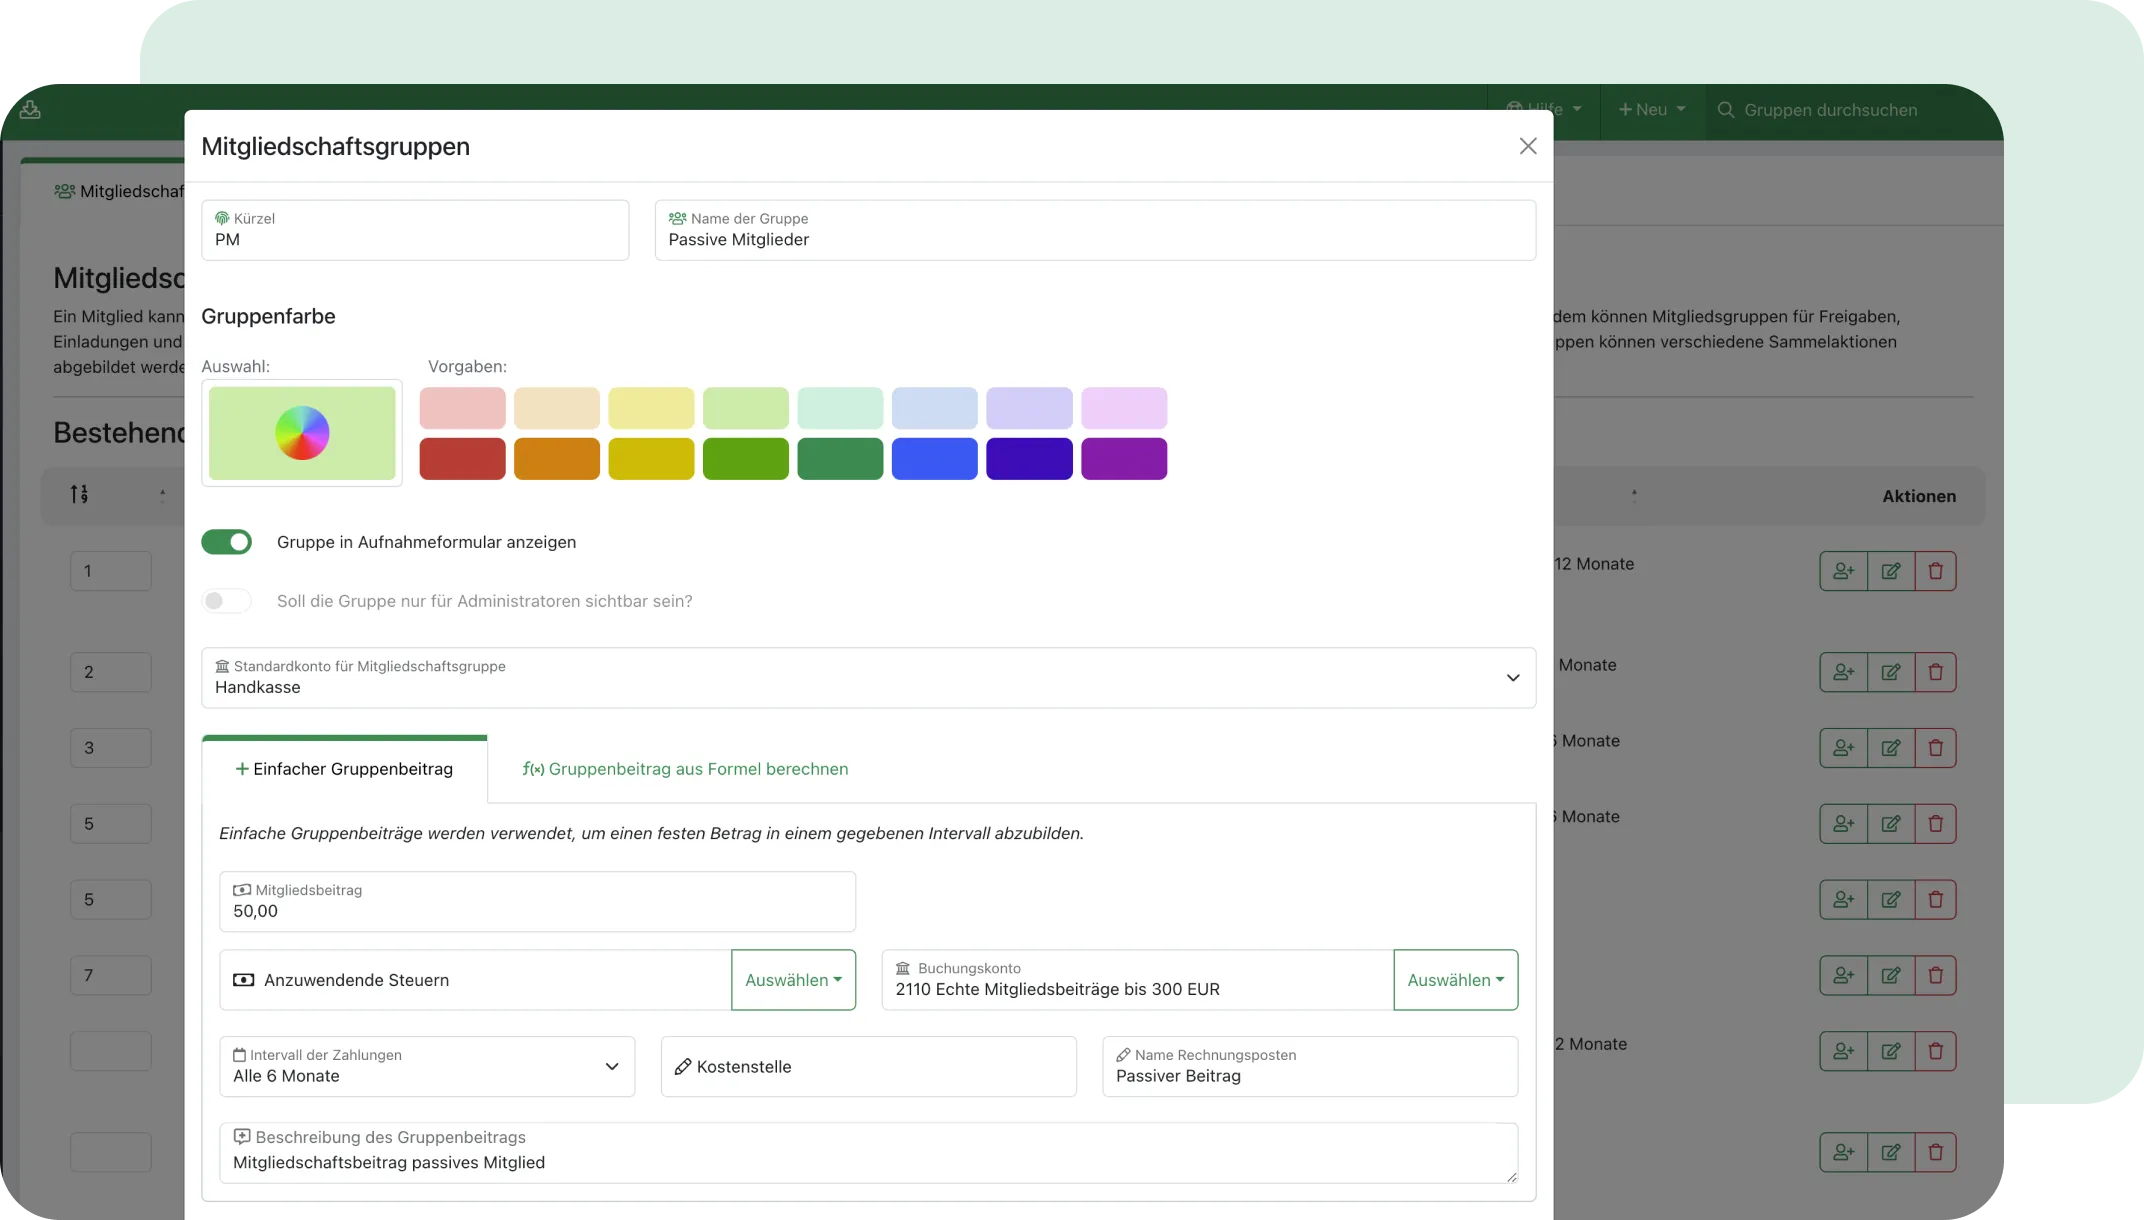2144x1220 pixels.
Task: Edit the group in row 7
Action: click(1891, 975)
